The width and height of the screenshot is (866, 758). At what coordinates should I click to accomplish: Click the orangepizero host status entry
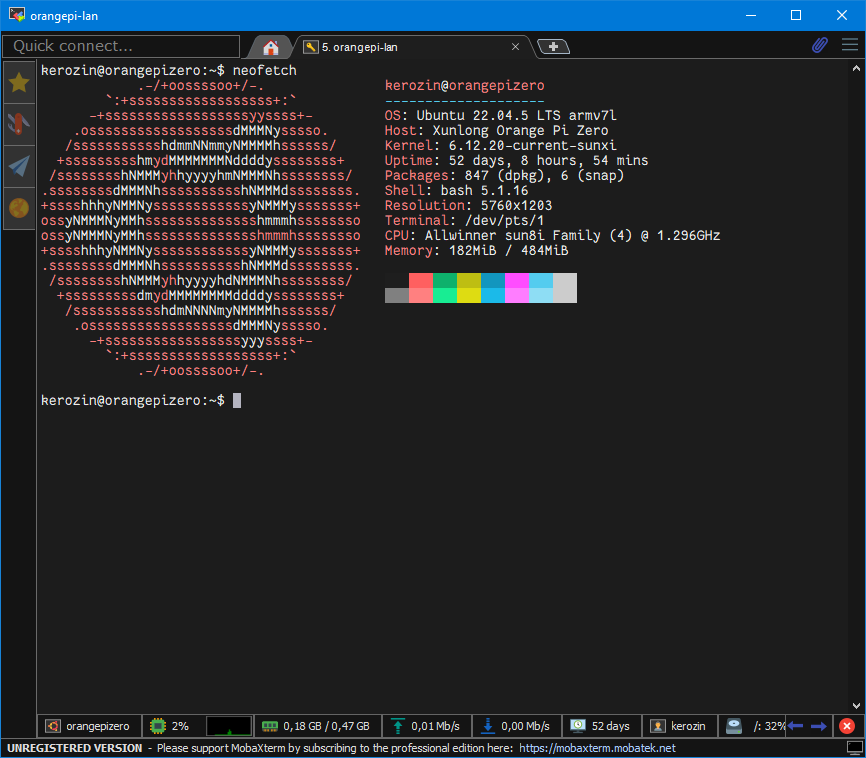pyautogui.click(x=88, y=726)
